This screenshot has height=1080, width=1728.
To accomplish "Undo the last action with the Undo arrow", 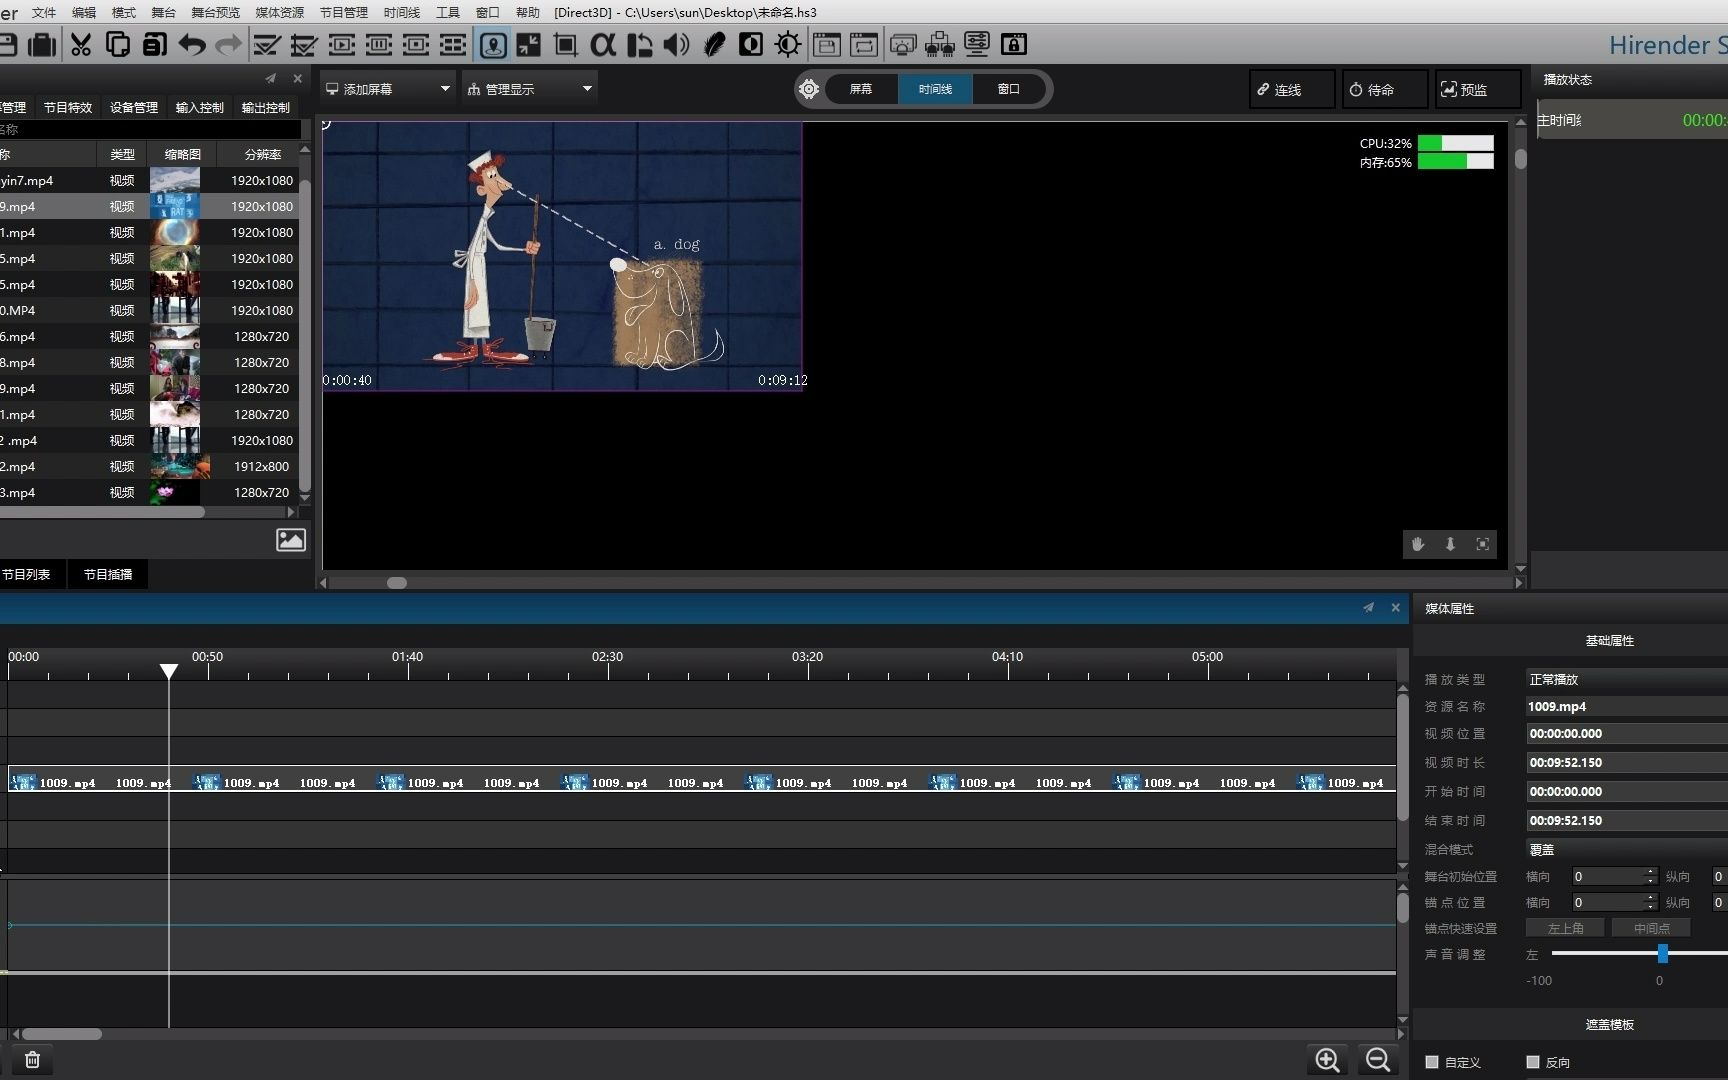I will coord(192,45).
